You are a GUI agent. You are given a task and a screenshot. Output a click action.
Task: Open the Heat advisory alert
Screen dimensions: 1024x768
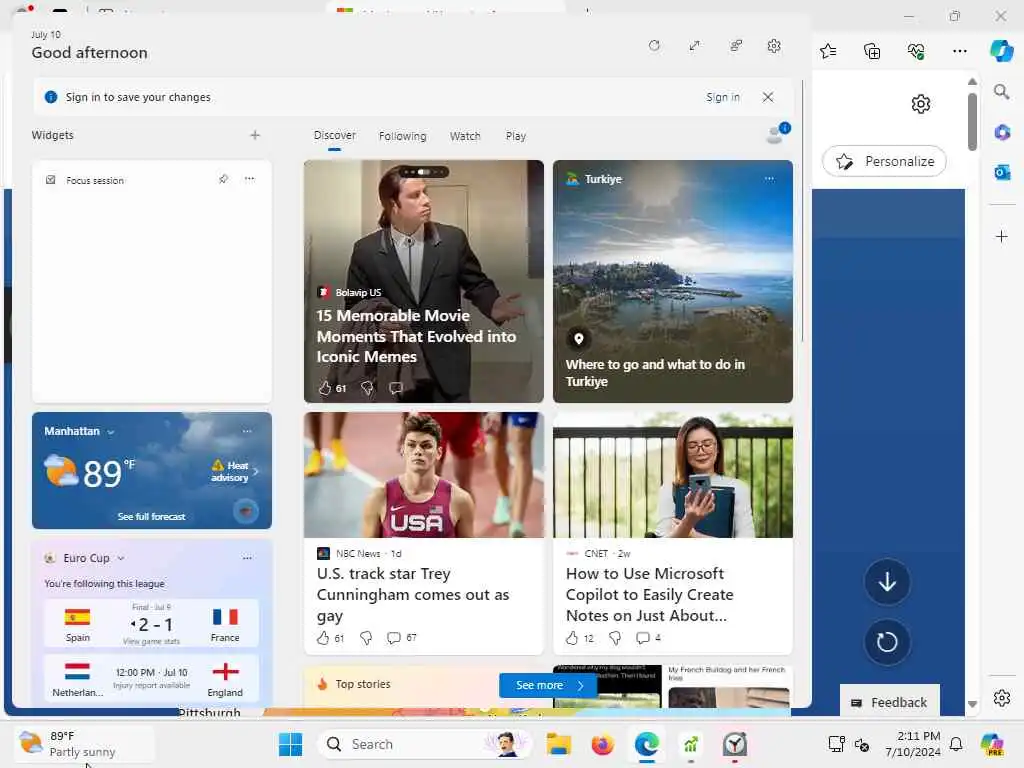[x=234, y=472]
